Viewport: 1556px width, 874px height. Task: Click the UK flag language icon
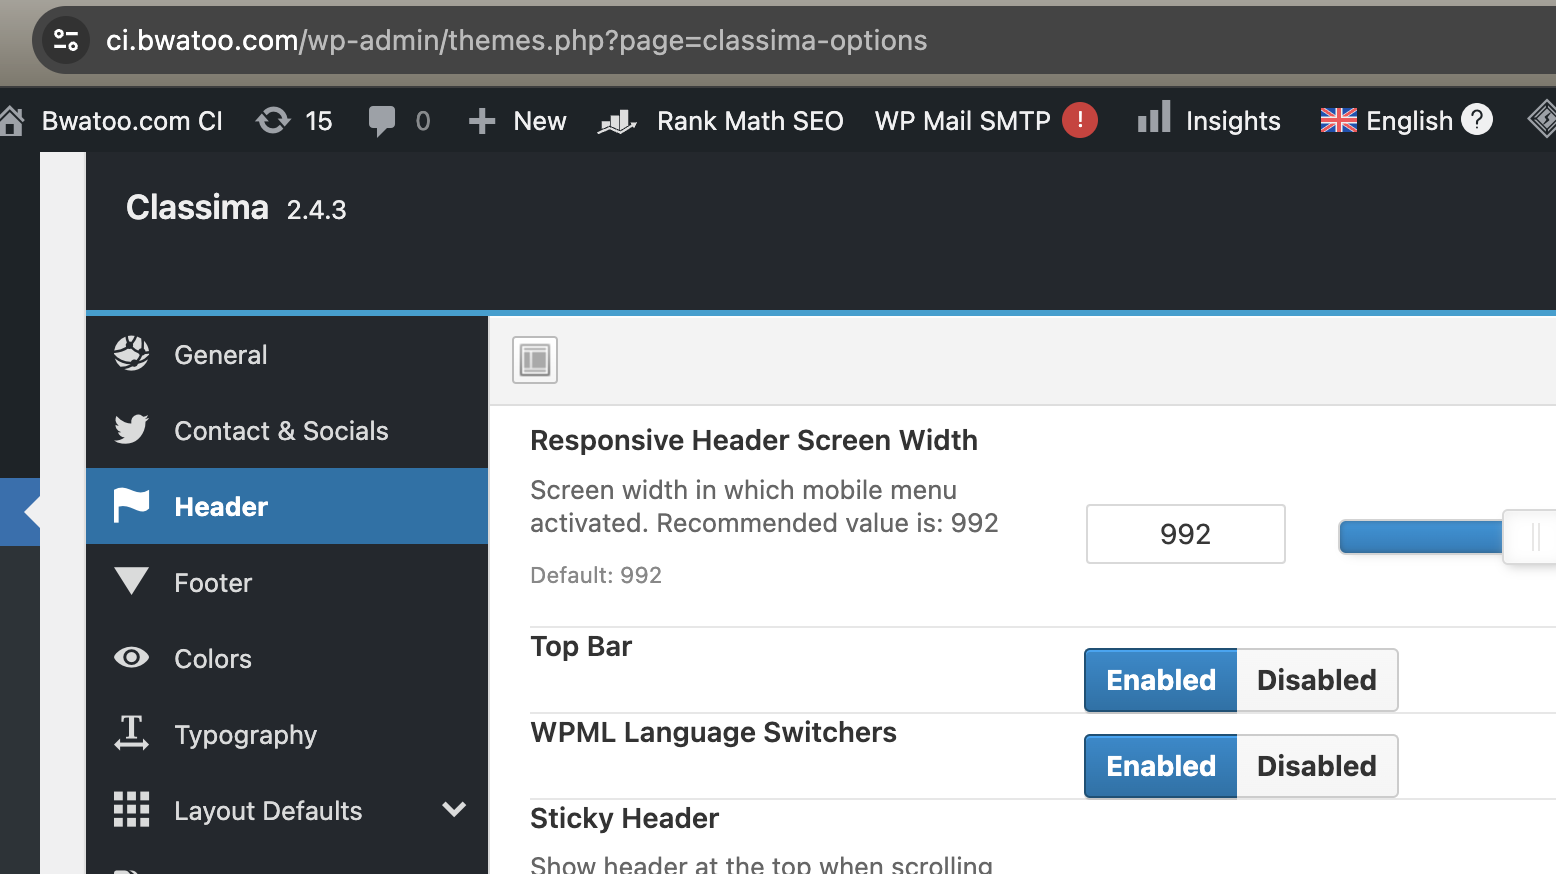click(x=1338, y=121)
